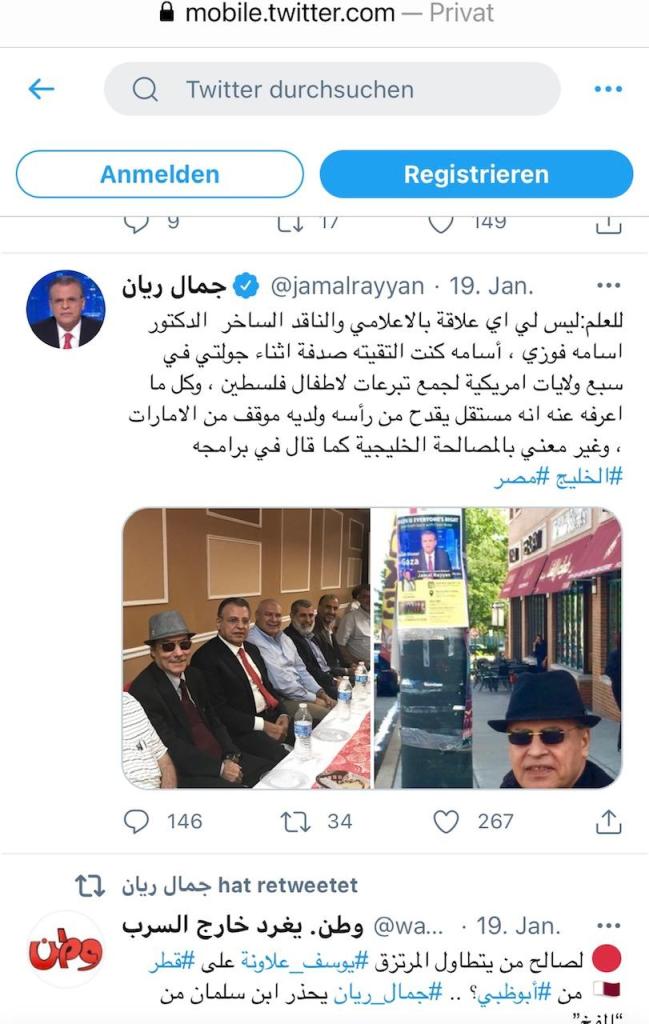
Task: Expand options on the Watan retweeted tweet
Action: coord(608,925)
